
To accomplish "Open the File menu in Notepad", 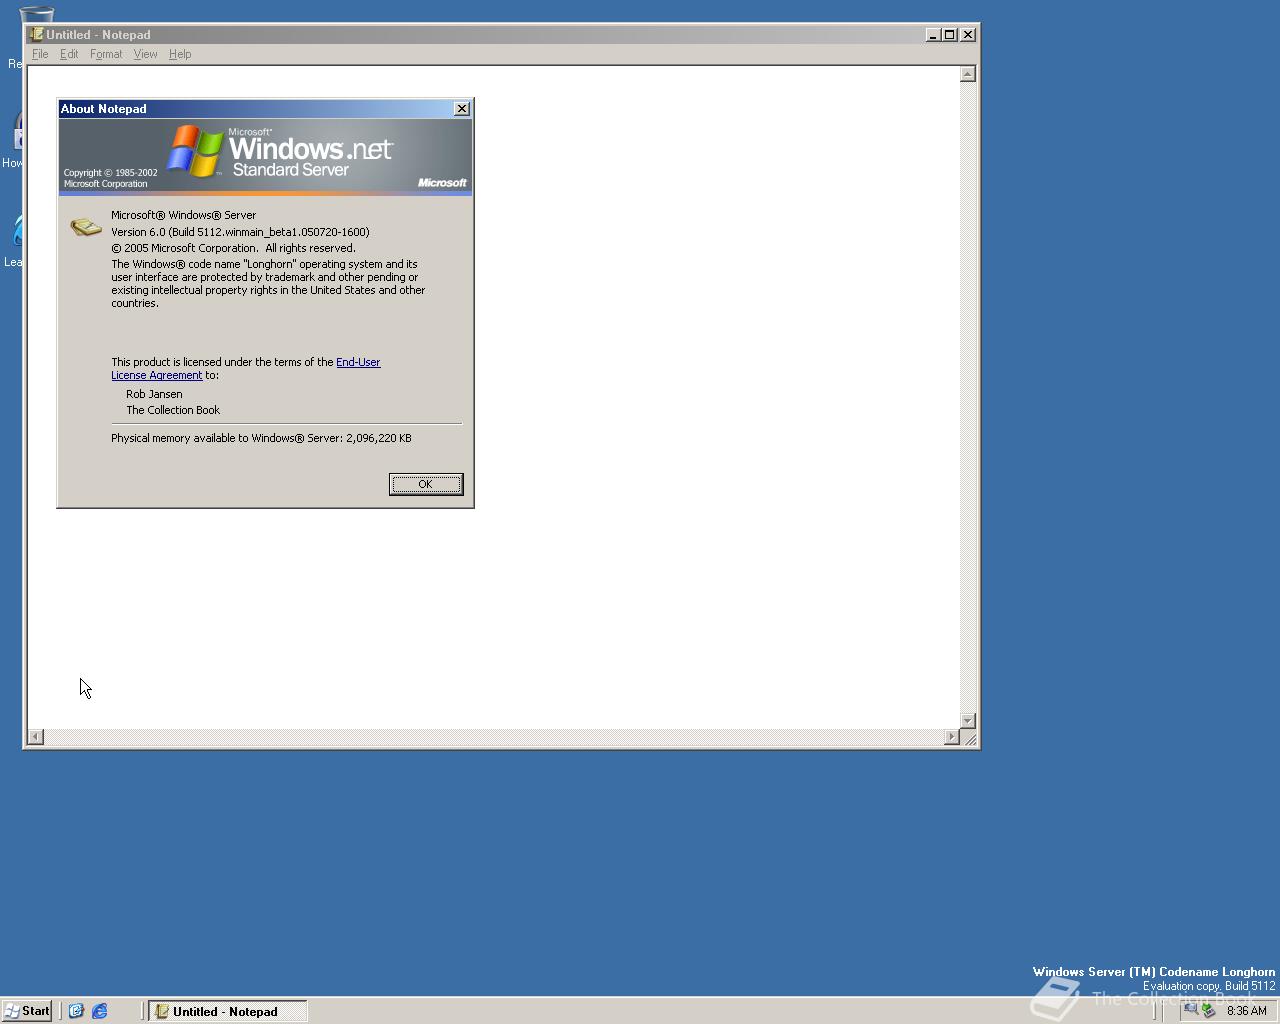I will [x=40, y=54].
